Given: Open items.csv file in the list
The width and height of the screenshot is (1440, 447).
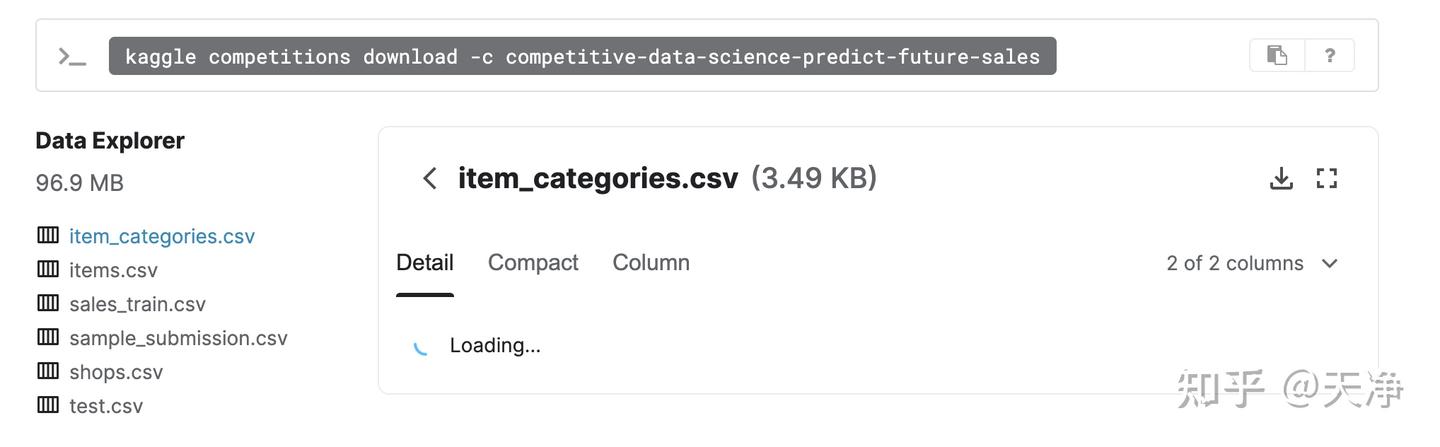Looking at the screenshot, I should [x=113, y=270].
